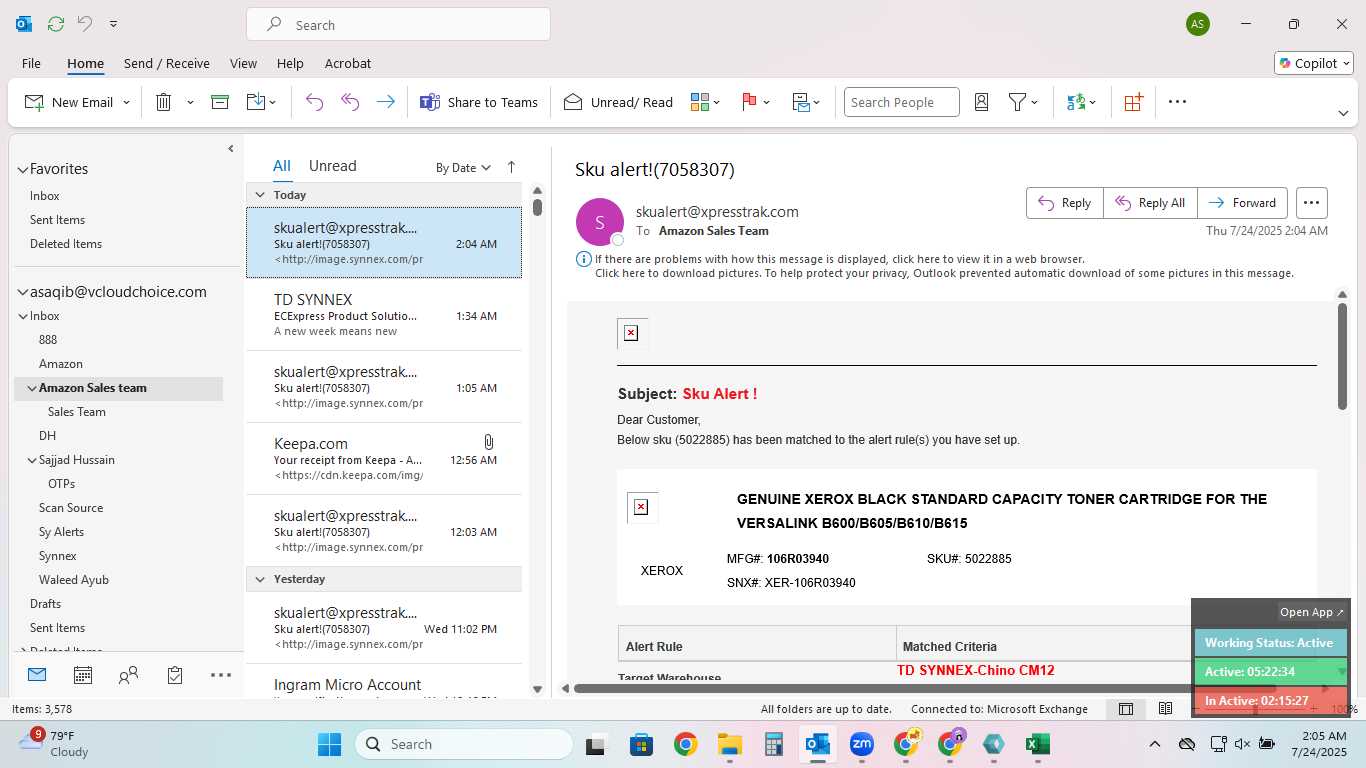The height and width of the screenshot is (768, 1366).
Task: Click the Move to folder icon
Action: pos(256,102)
